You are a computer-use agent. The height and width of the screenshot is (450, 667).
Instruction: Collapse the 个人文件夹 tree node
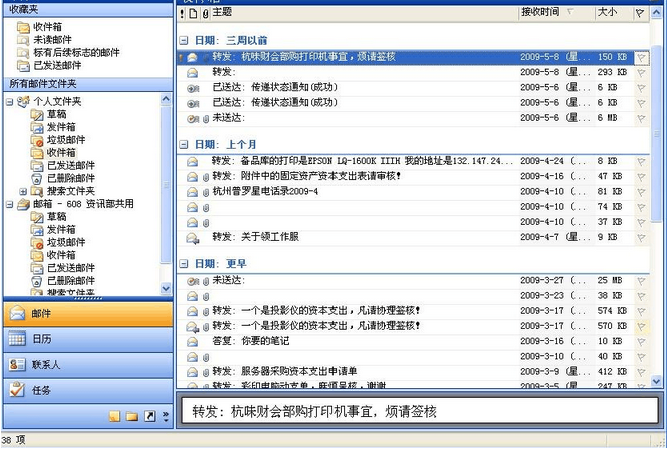[10, 102]
